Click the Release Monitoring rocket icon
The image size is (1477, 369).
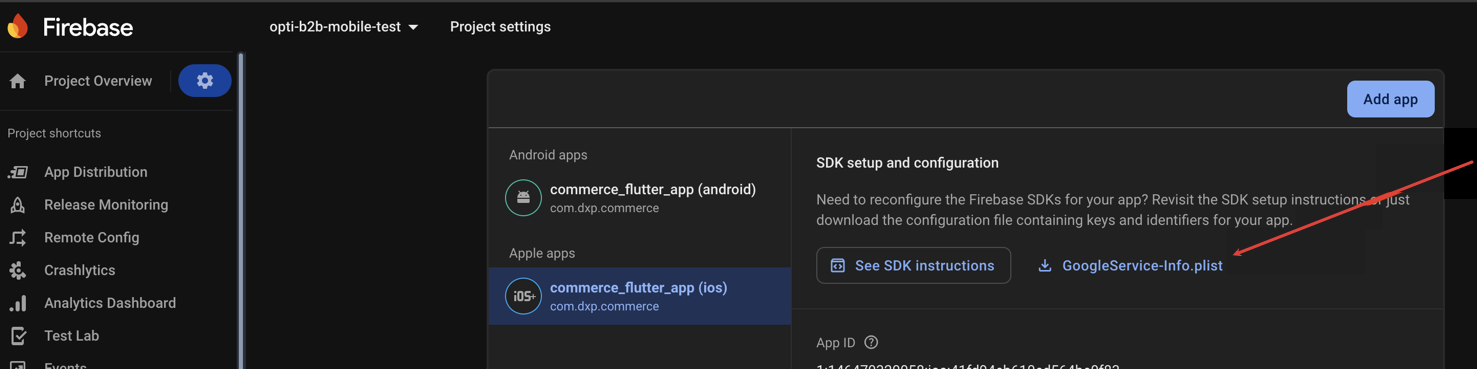(18, 205)
